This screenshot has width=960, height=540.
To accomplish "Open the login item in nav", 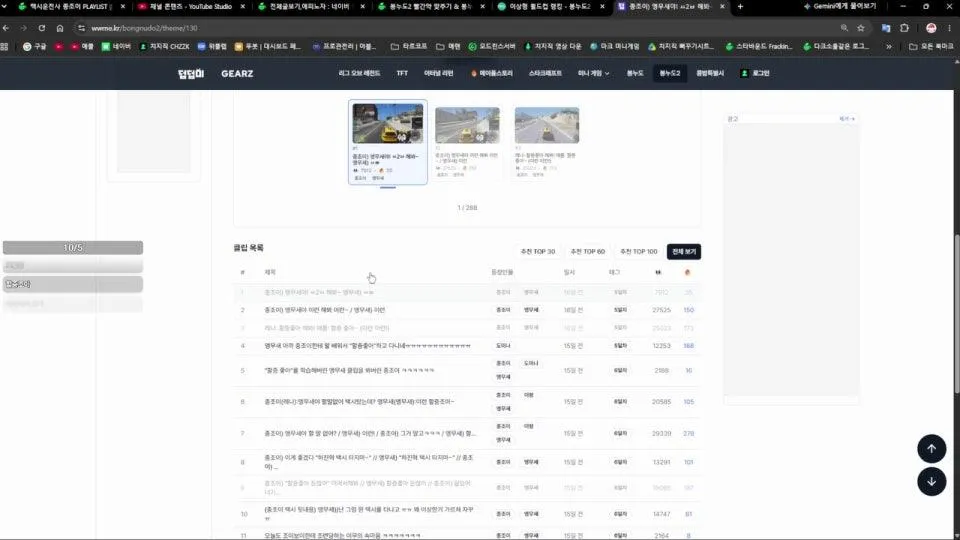I will click(x=756, y=73).
